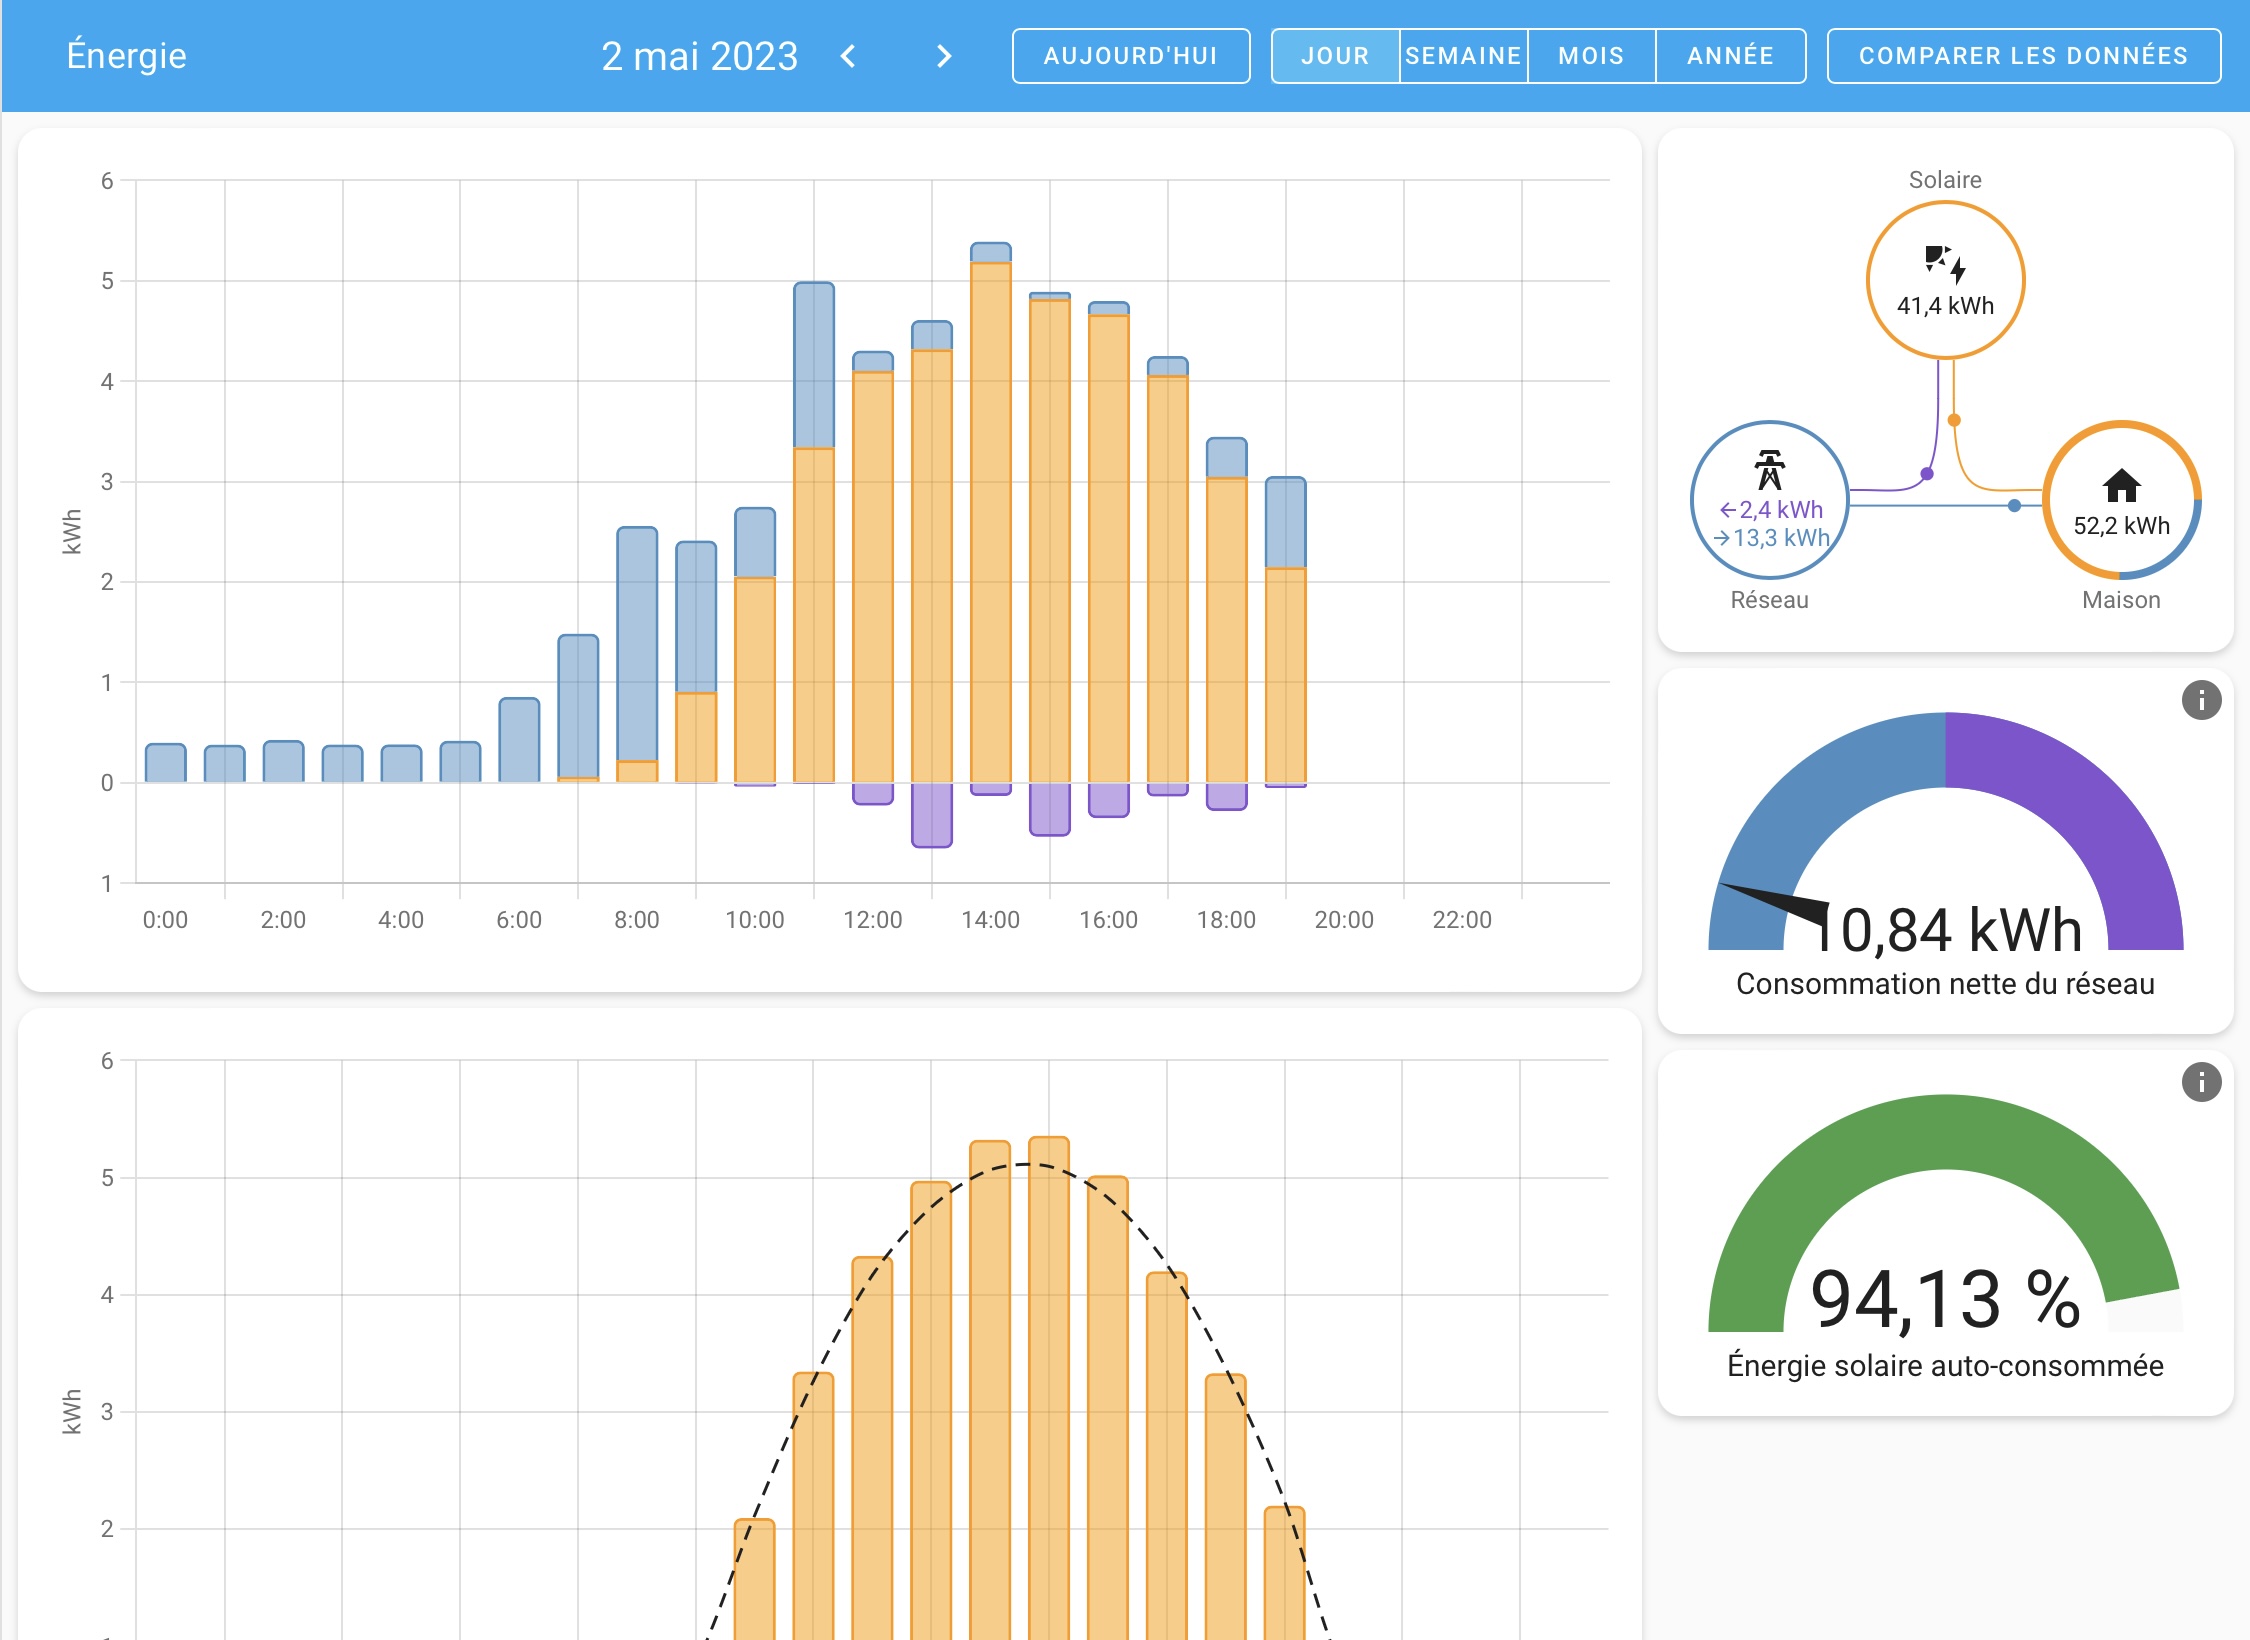The width and height of the screenshot is (2250, 1640).
Task: Click COMPARER LES DONNÉES
Action: pos(2023,56)
